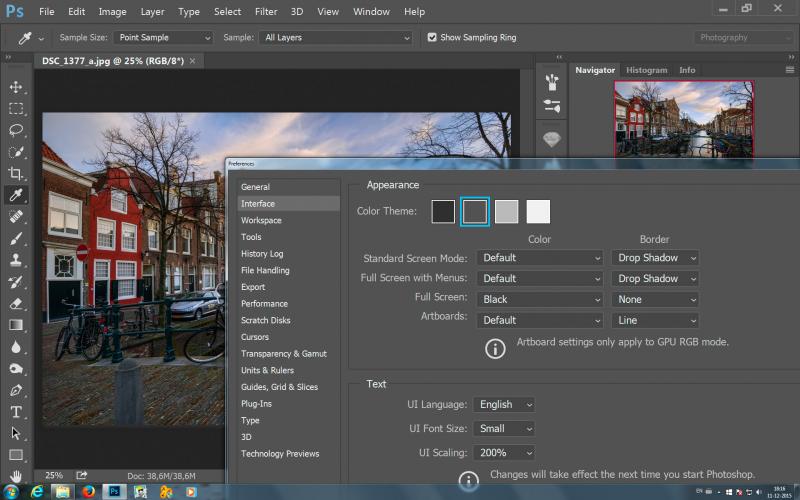
Task: Open Firefox from the taskbar
Action: (89, 491)
